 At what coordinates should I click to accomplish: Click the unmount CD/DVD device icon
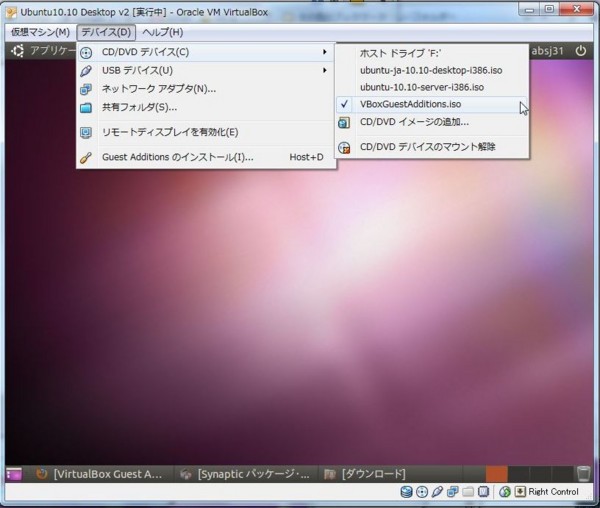[344, 147]
